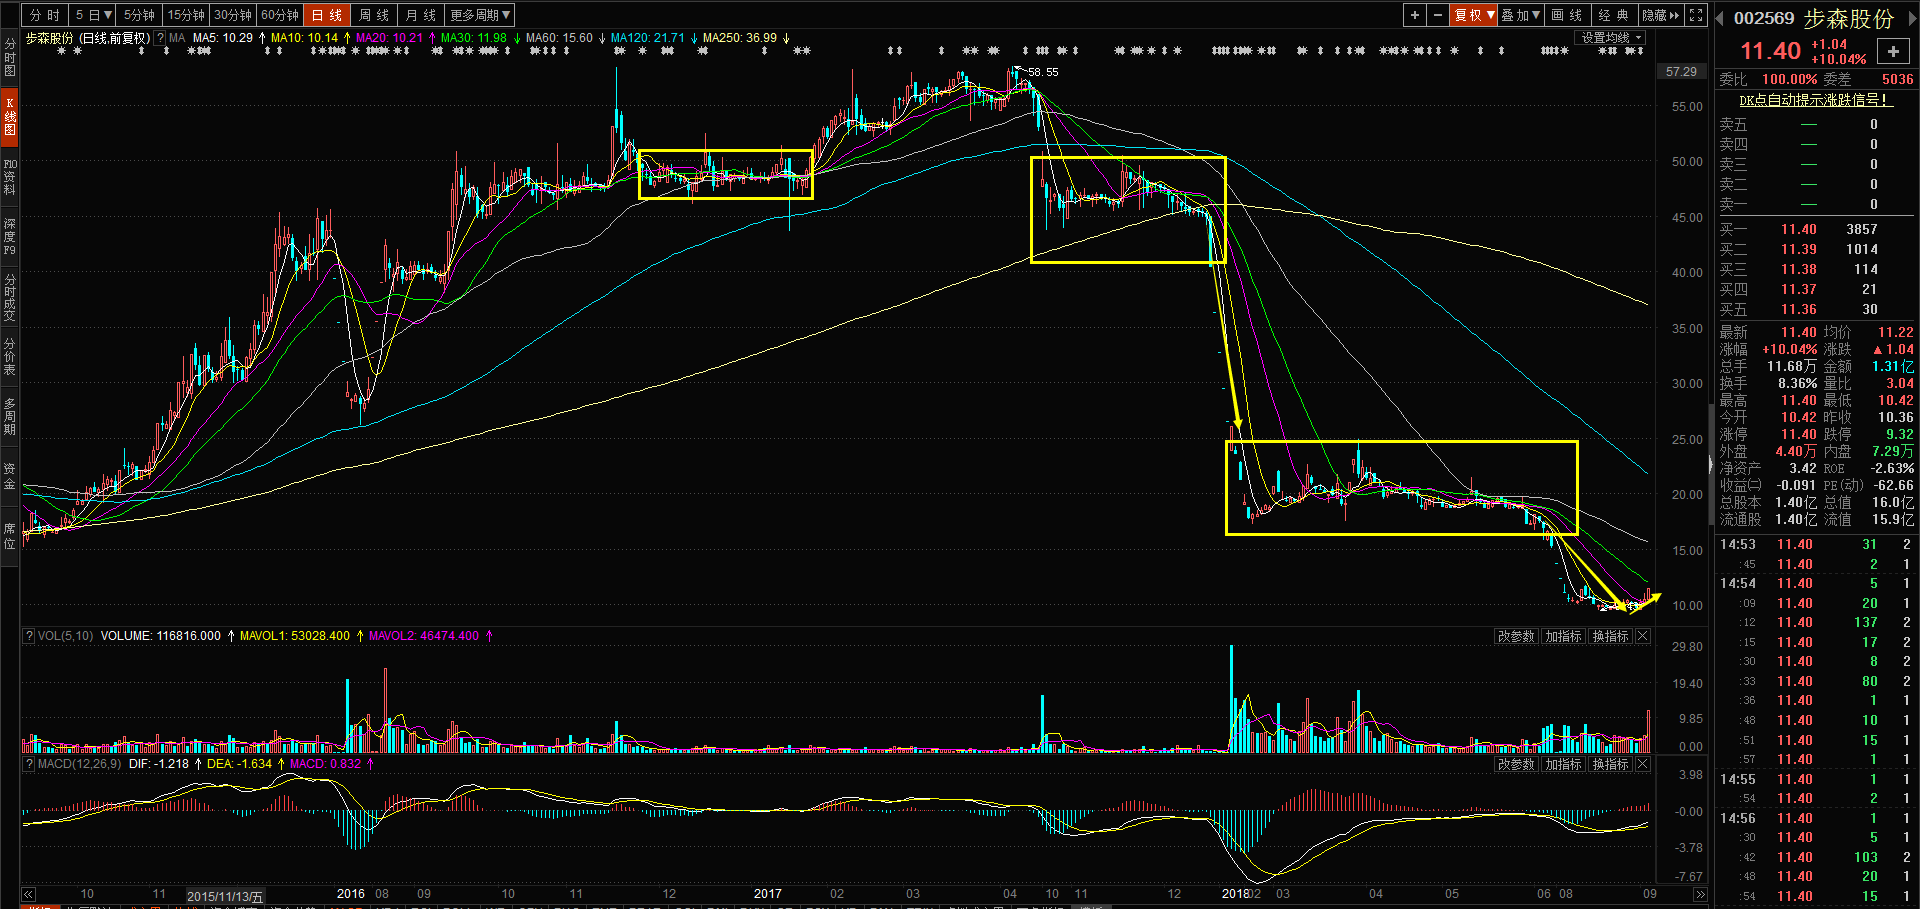
Task: Add stock to watchlist with the plus box
Action: coord(1893,52)
